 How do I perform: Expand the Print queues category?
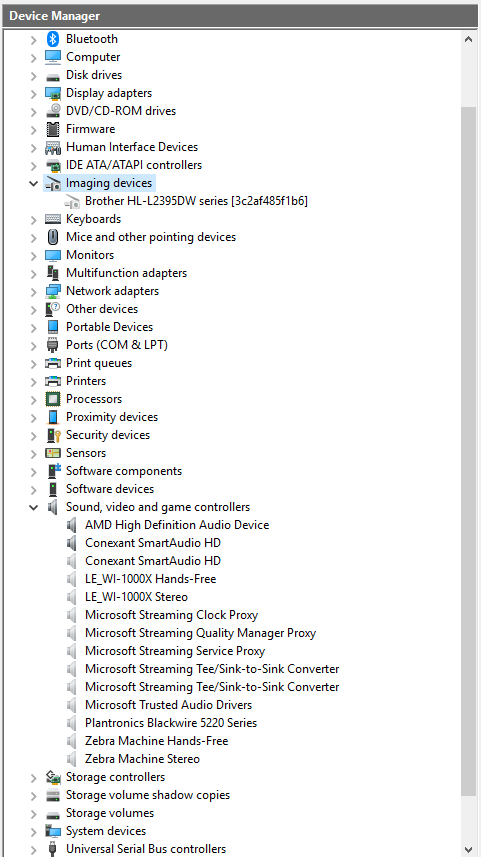click(33, 363)
